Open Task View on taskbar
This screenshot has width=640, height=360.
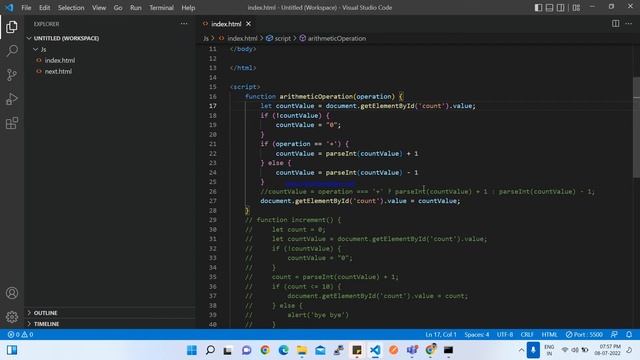pyautogui.click(x=228, y=350)
